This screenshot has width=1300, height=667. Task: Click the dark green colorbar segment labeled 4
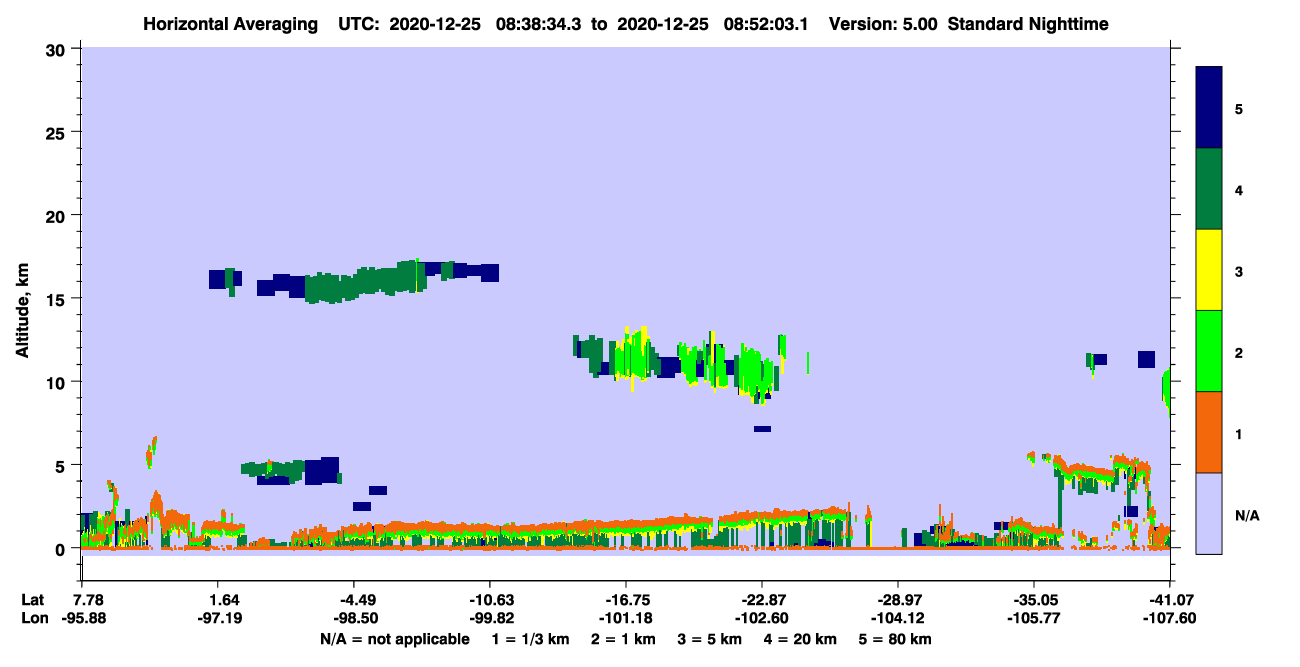click(x=1209, y=189)
